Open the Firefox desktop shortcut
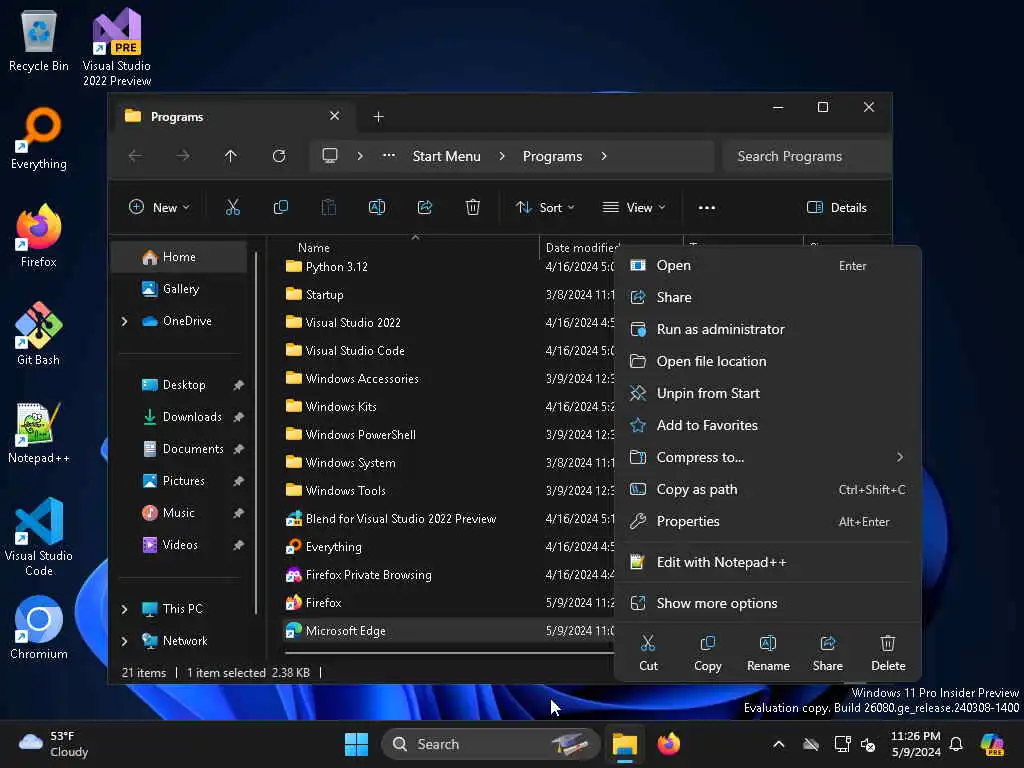This screenshot has height=768, width=1024. [x=39, y=236]
